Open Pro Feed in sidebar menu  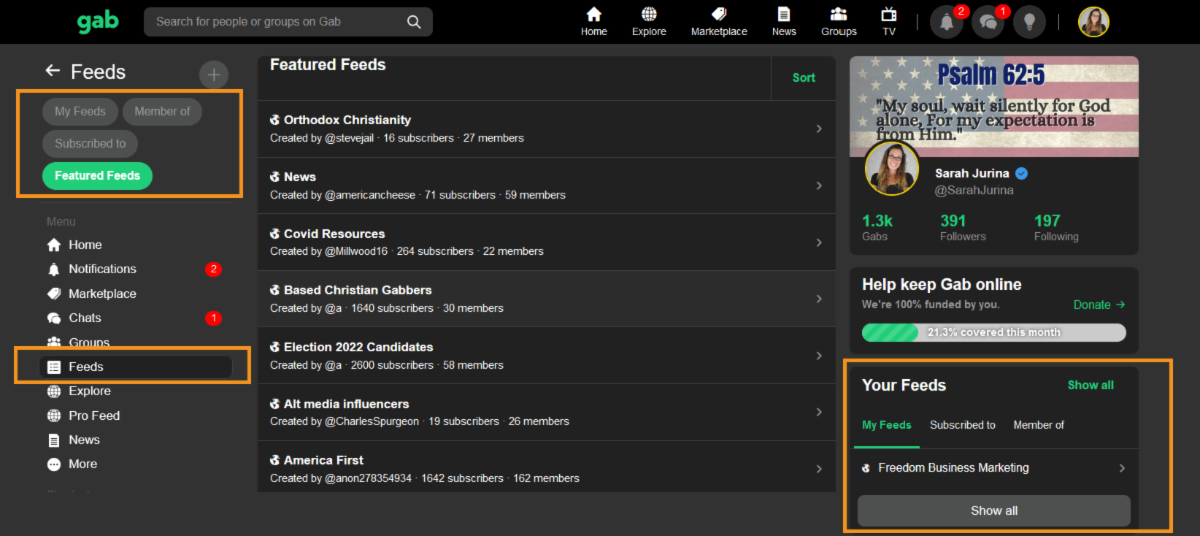click(94, 415)
